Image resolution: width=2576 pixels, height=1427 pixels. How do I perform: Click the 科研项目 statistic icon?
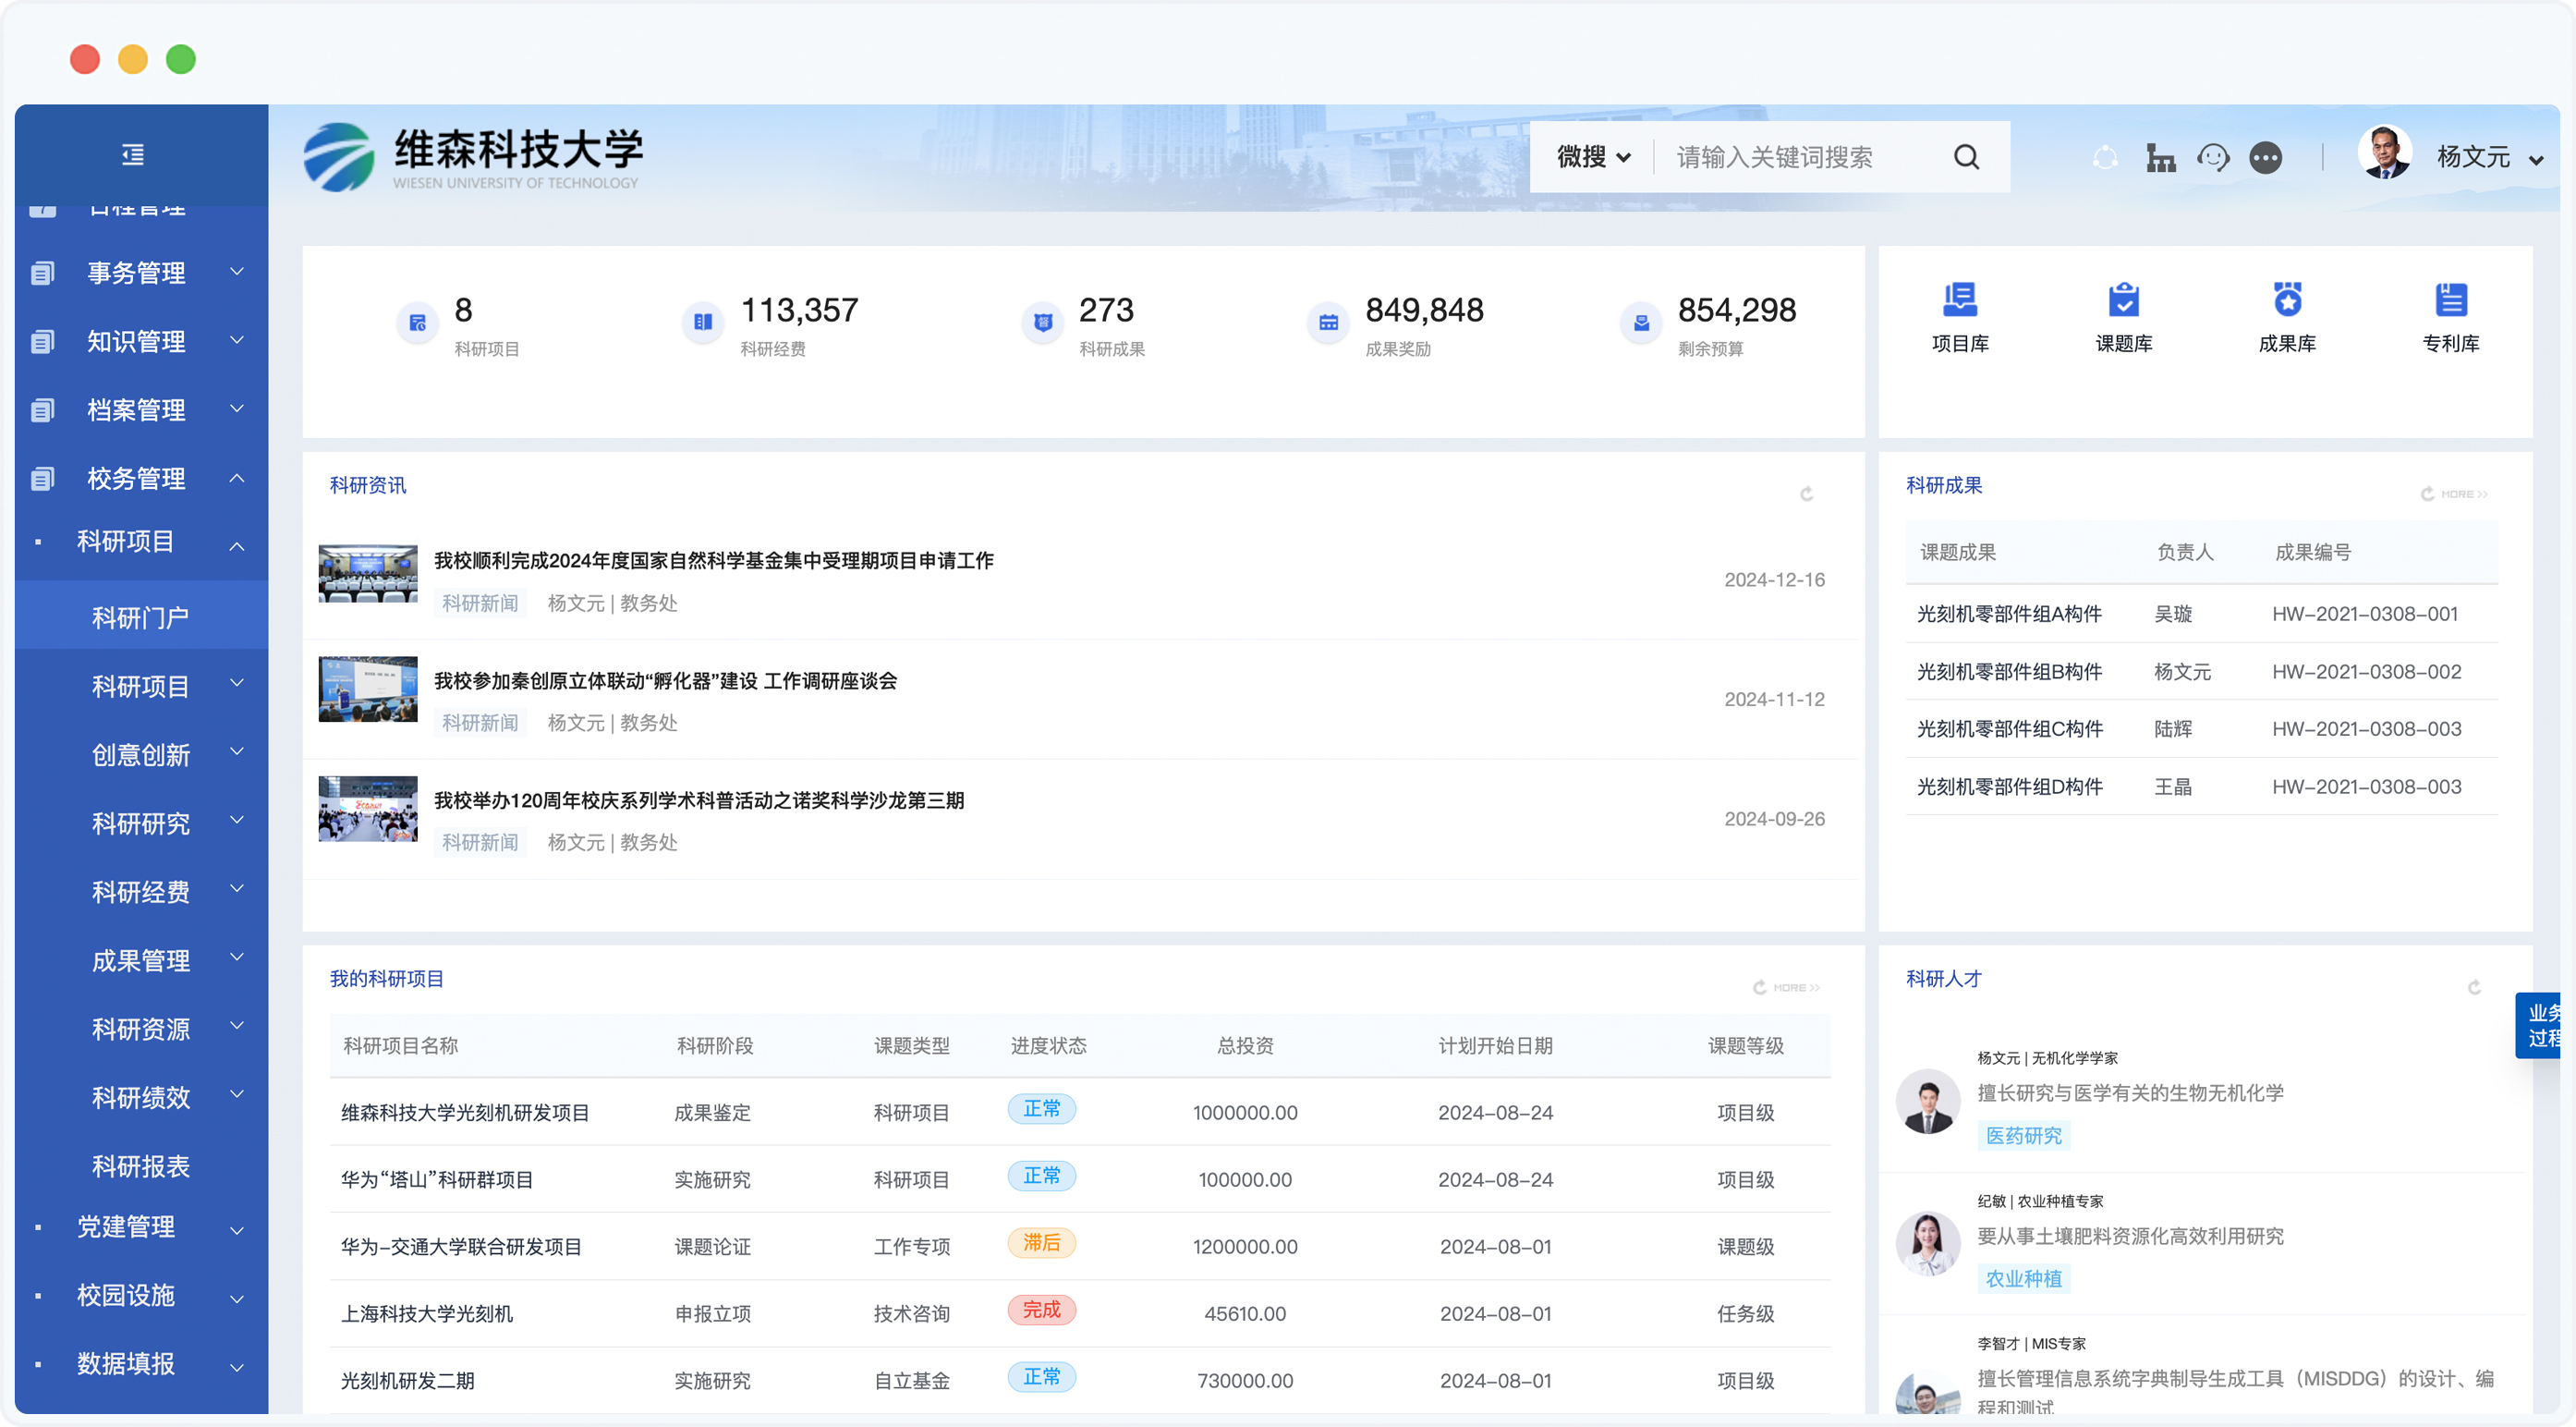pyautogui.click(x=418, y=323)
